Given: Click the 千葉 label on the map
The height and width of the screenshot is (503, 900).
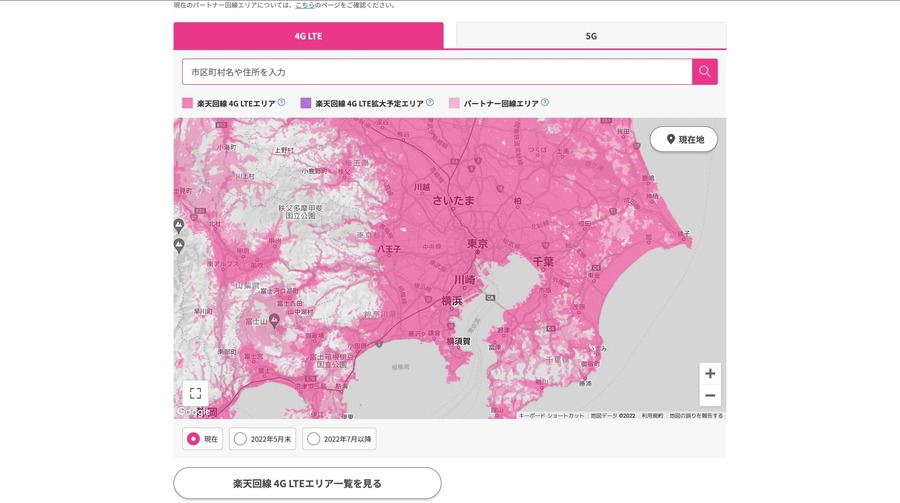Looking at the screenshot, I should [x=542, y=262].
